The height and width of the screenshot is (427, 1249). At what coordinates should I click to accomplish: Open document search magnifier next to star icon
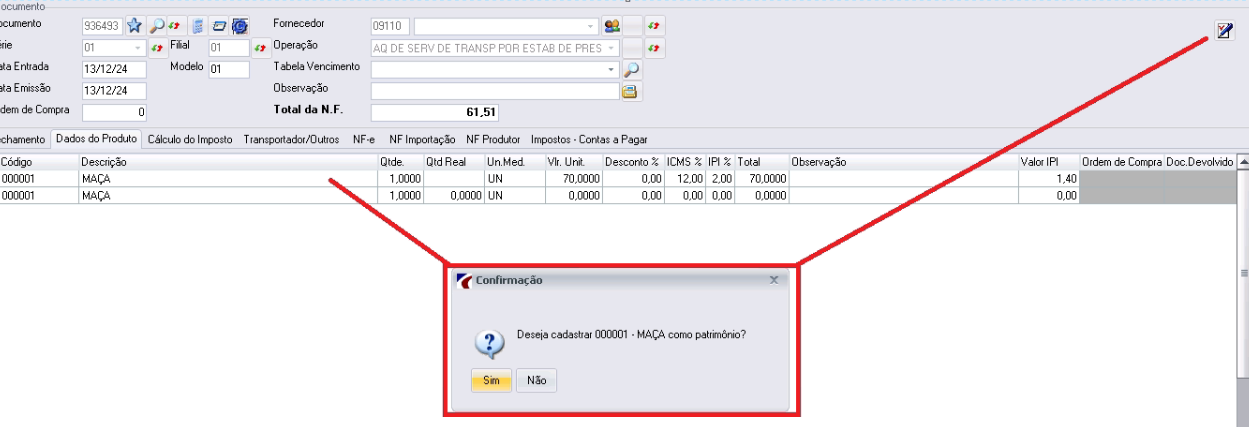(157, 26)
